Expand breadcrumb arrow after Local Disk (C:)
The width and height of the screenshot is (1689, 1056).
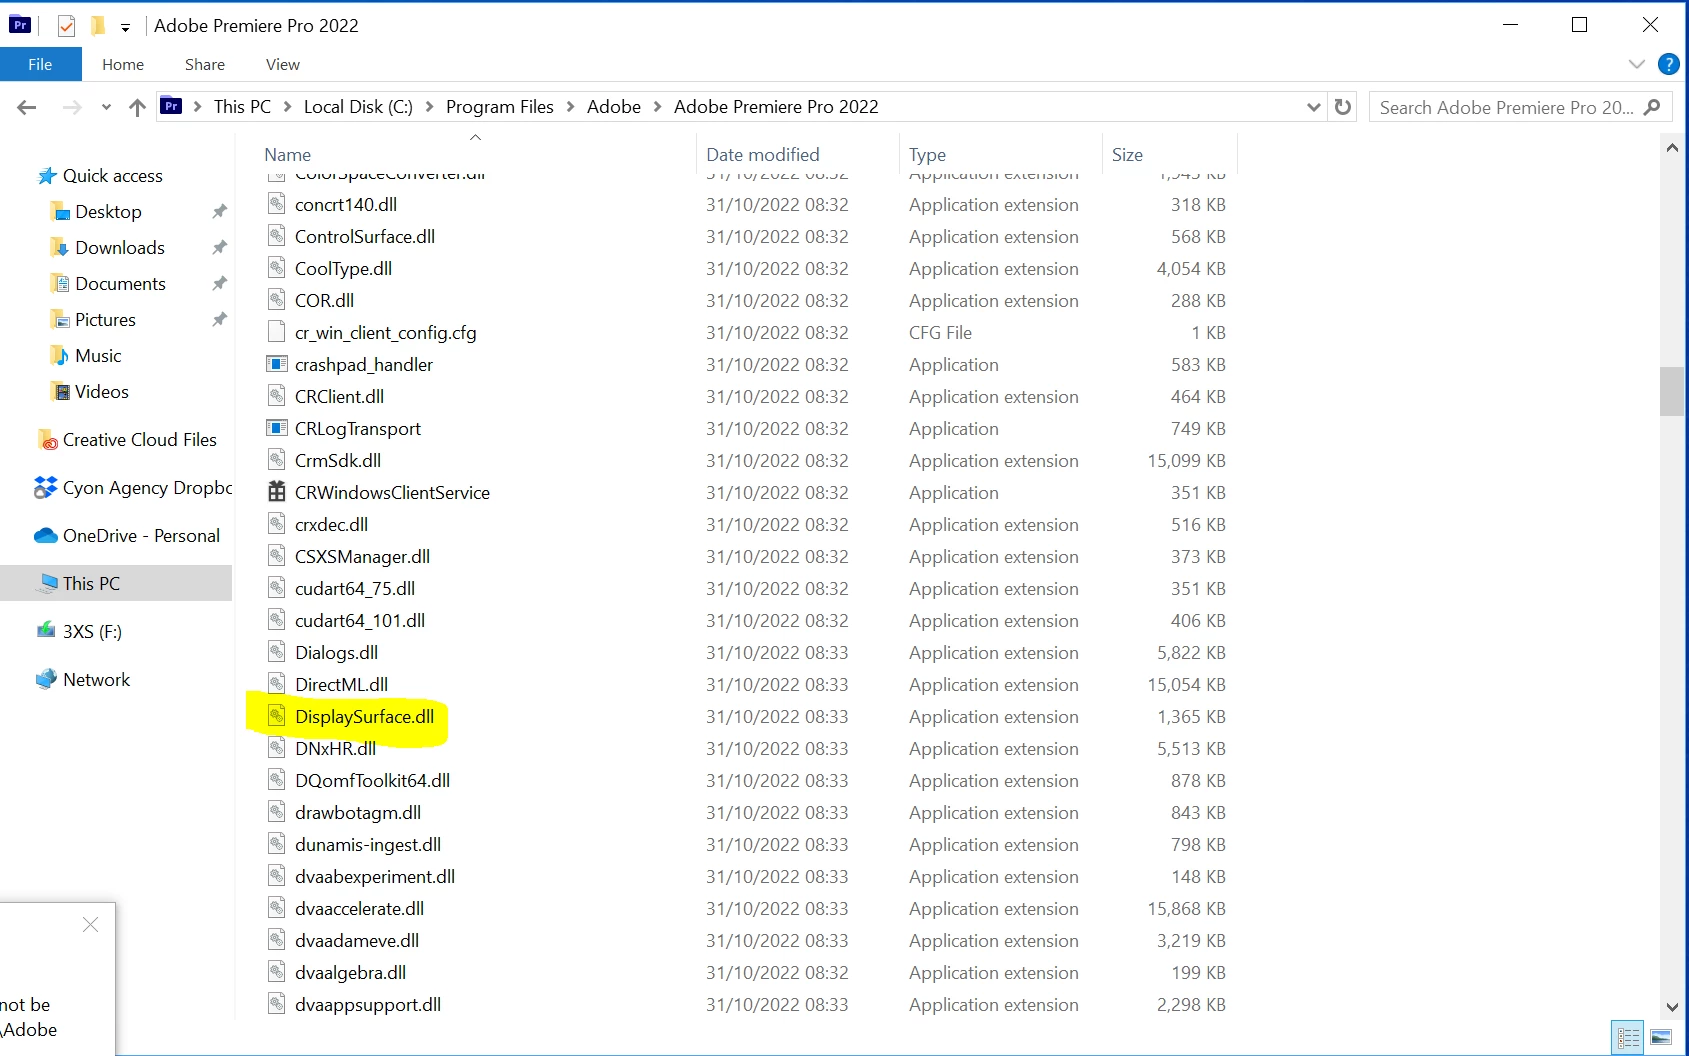(429, 107)
